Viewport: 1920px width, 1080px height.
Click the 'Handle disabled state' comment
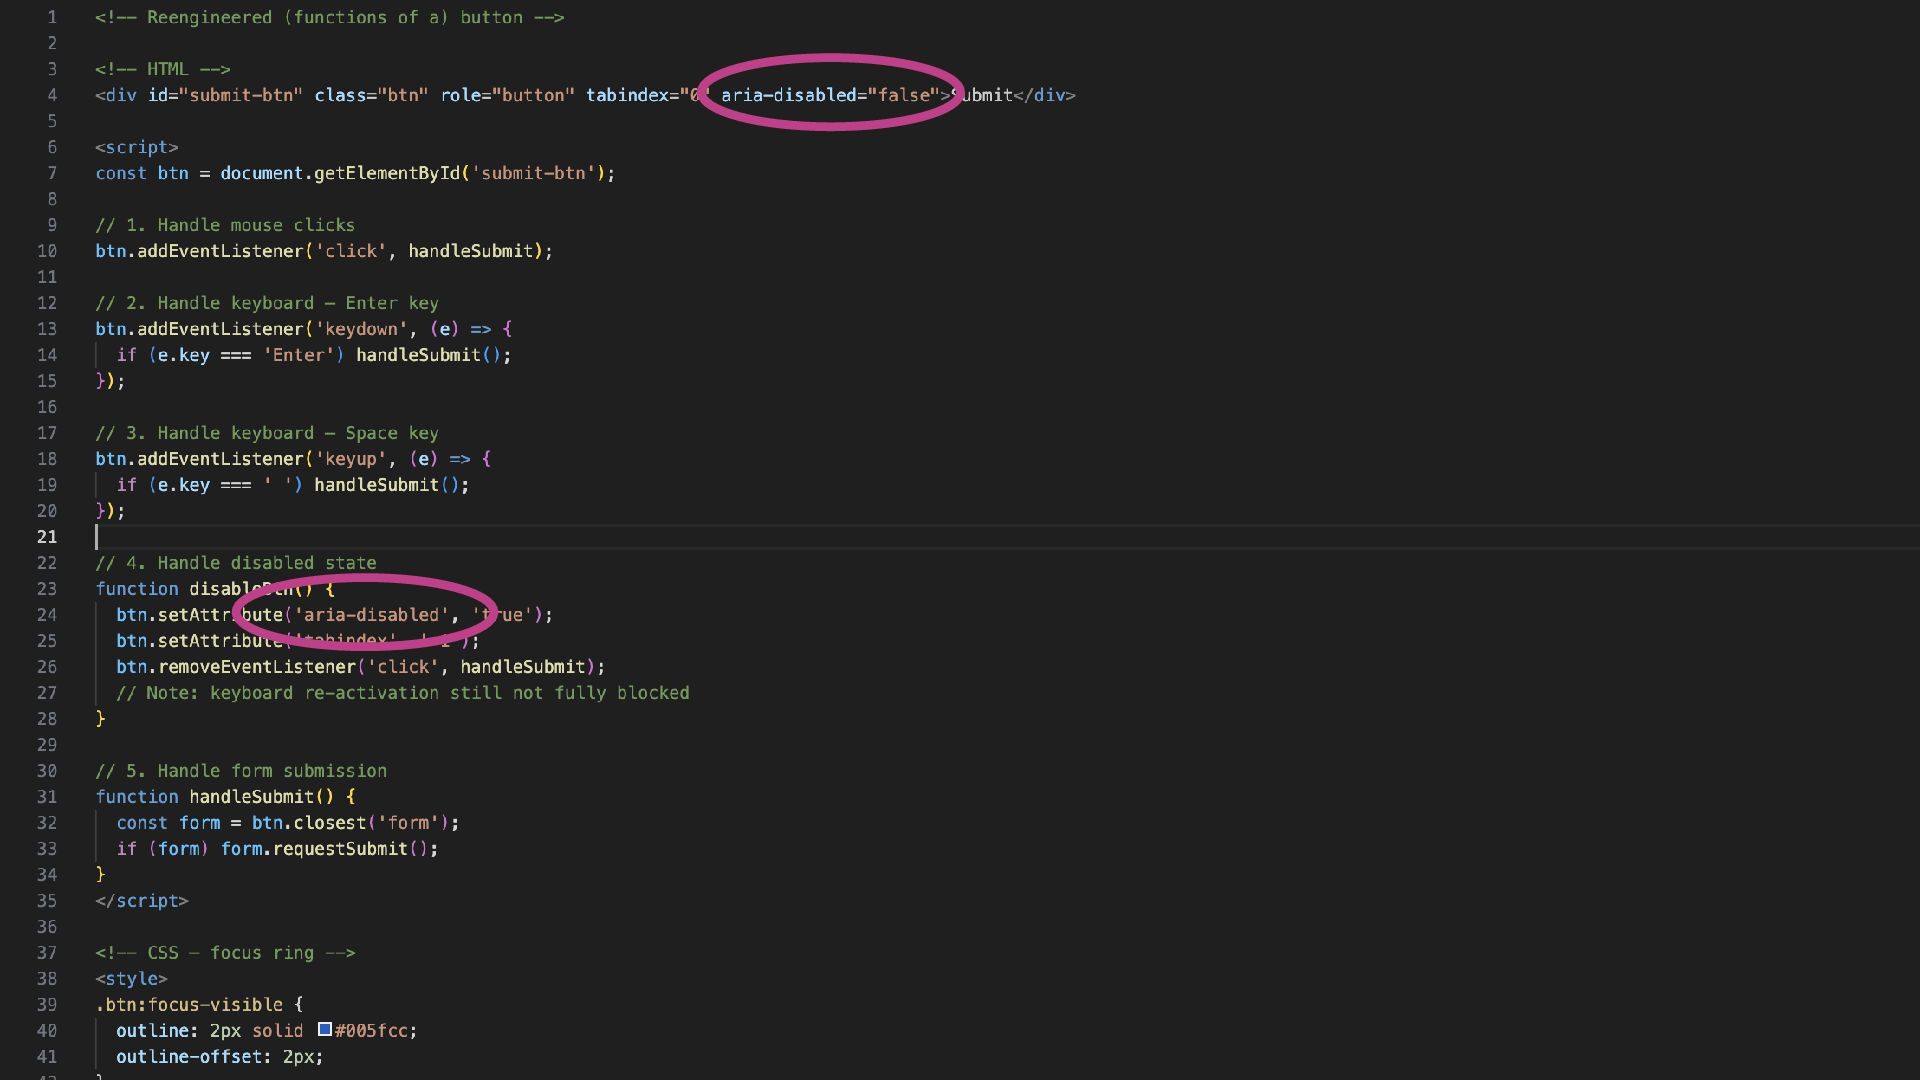236,563
